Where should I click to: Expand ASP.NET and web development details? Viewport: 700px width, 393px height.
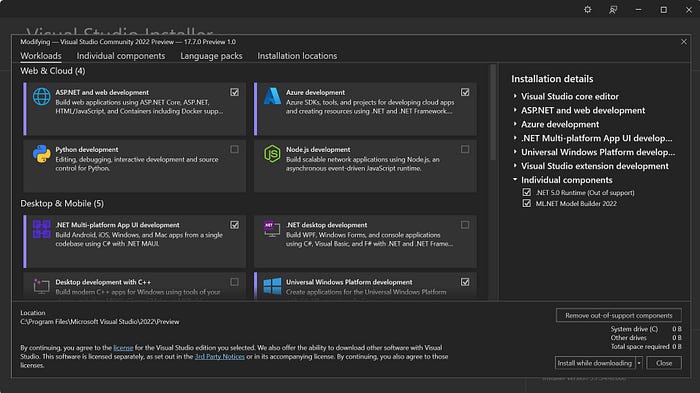(x=515, y=110)
